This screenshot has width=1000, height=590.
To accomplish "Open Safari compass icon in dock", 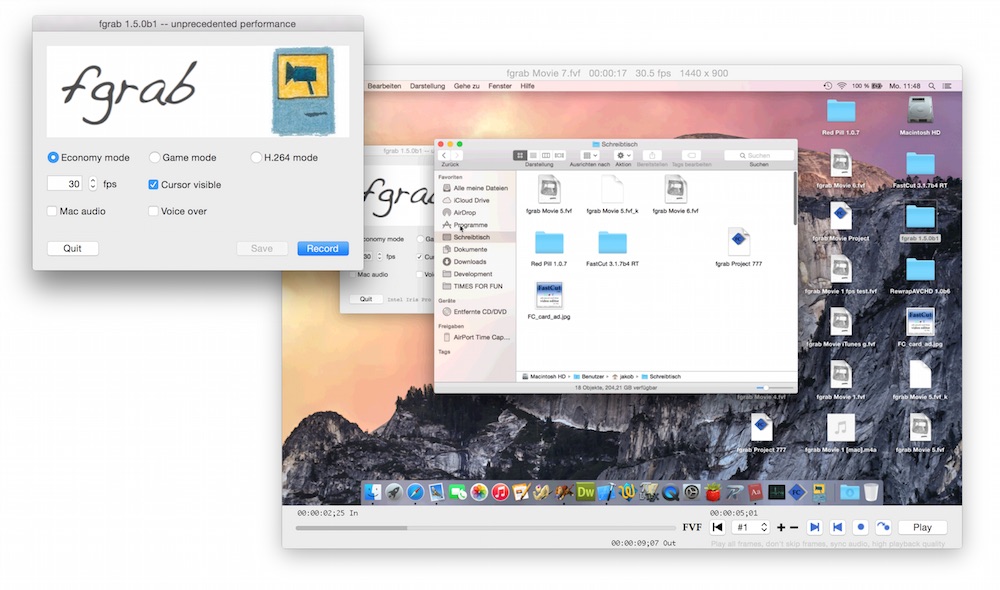I will 415,492.
